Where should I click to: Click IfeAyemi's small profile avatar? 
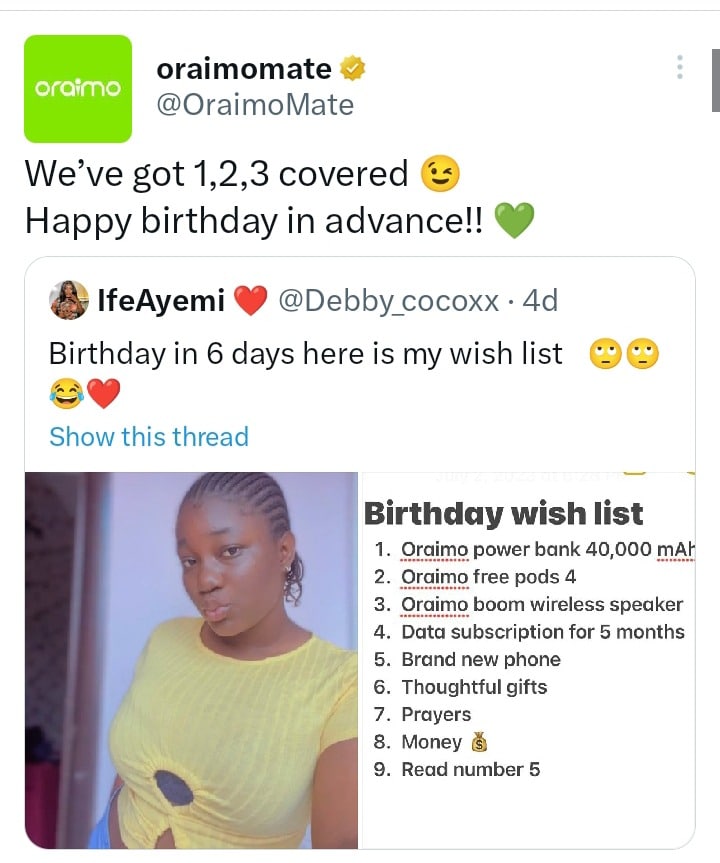click(x=69, y=300)
